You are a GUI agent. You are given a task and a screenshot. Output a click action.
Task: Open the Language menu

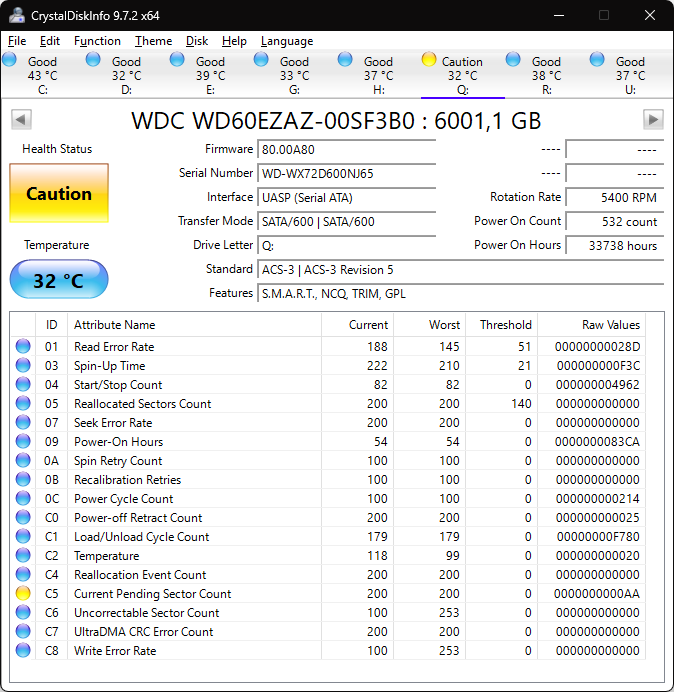tap(287, 41)
